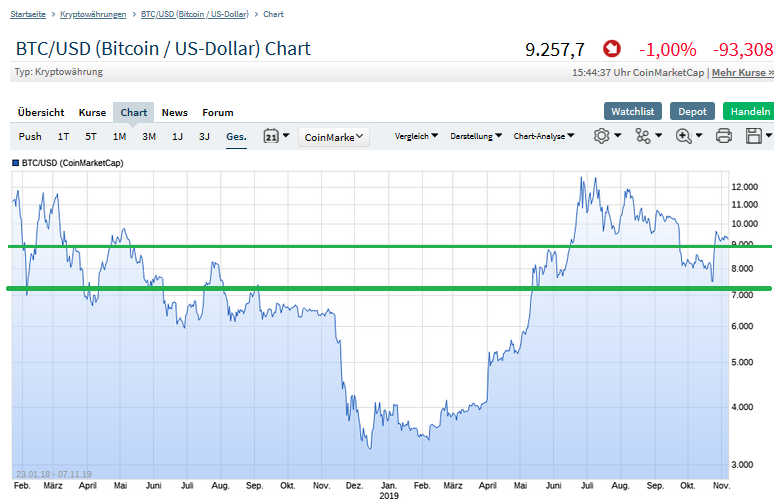This screenshot has width=774, height=499.
Task: Switch to the Kurse tab
Action: click(92, 112)
